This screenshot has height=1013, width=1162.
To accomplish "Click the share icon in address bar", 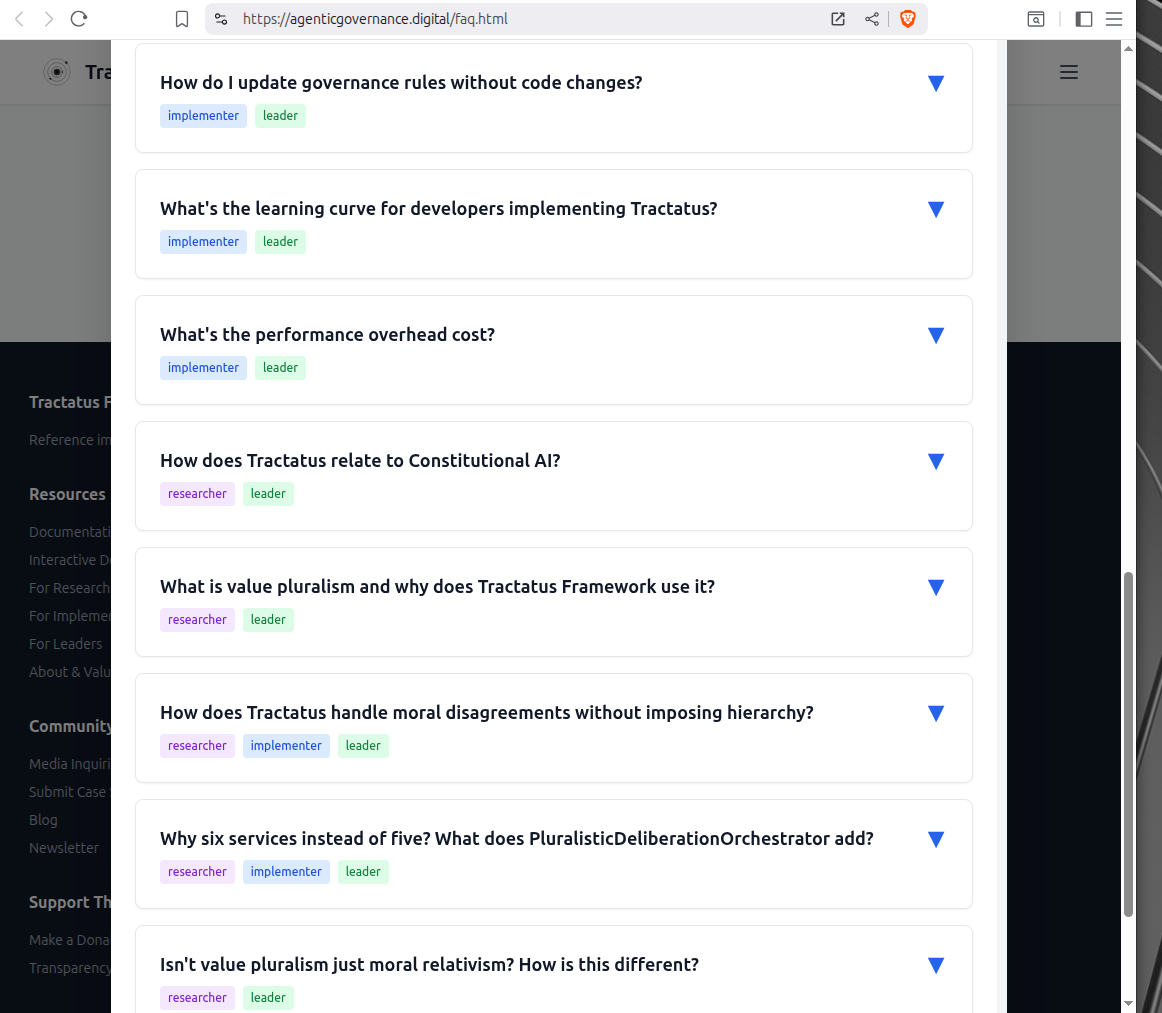I will click(872, 19).
